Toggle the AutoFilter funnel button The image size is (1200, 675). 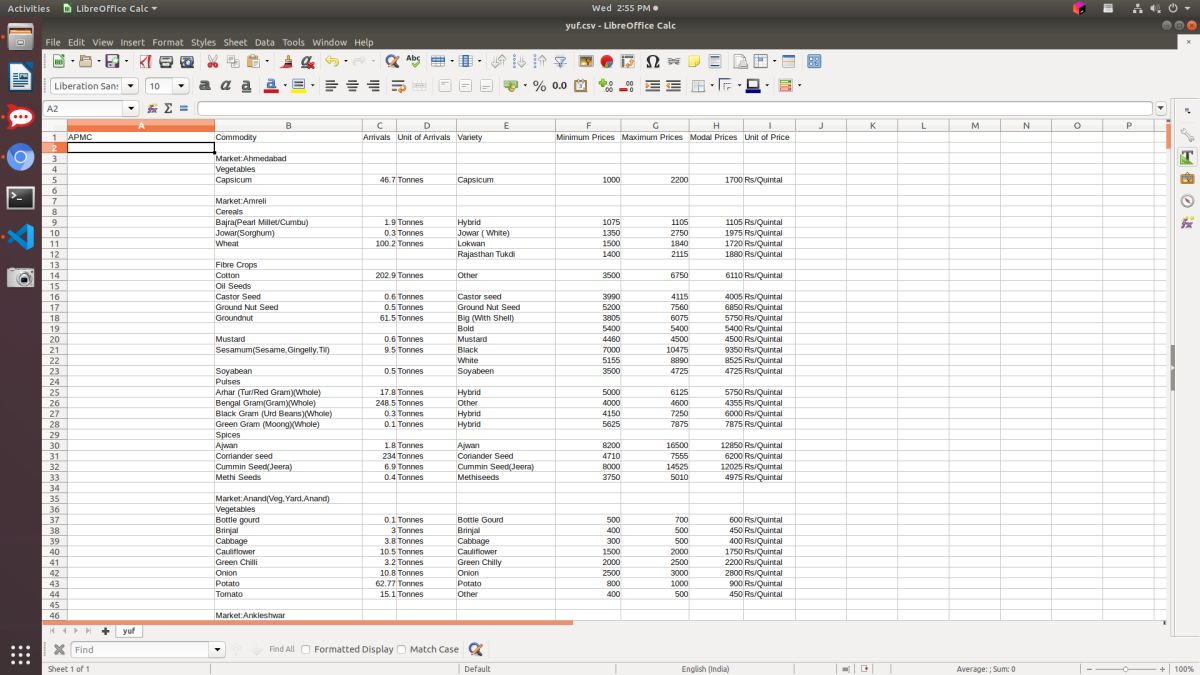pyautogui.click(x=560, y=61)
